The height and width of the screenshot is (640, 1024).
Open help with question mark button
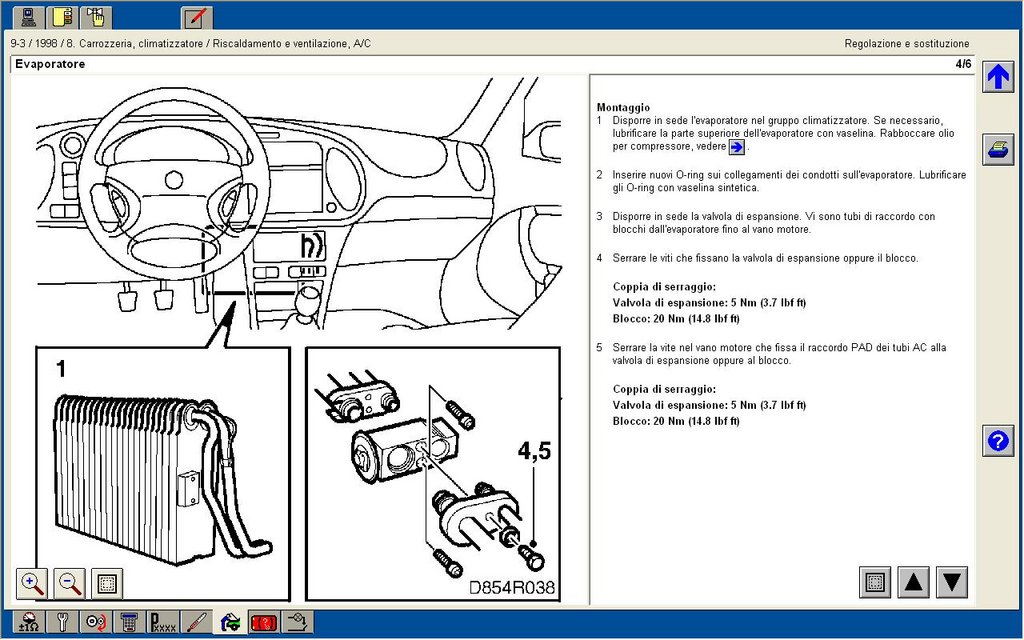pos(998,441)
